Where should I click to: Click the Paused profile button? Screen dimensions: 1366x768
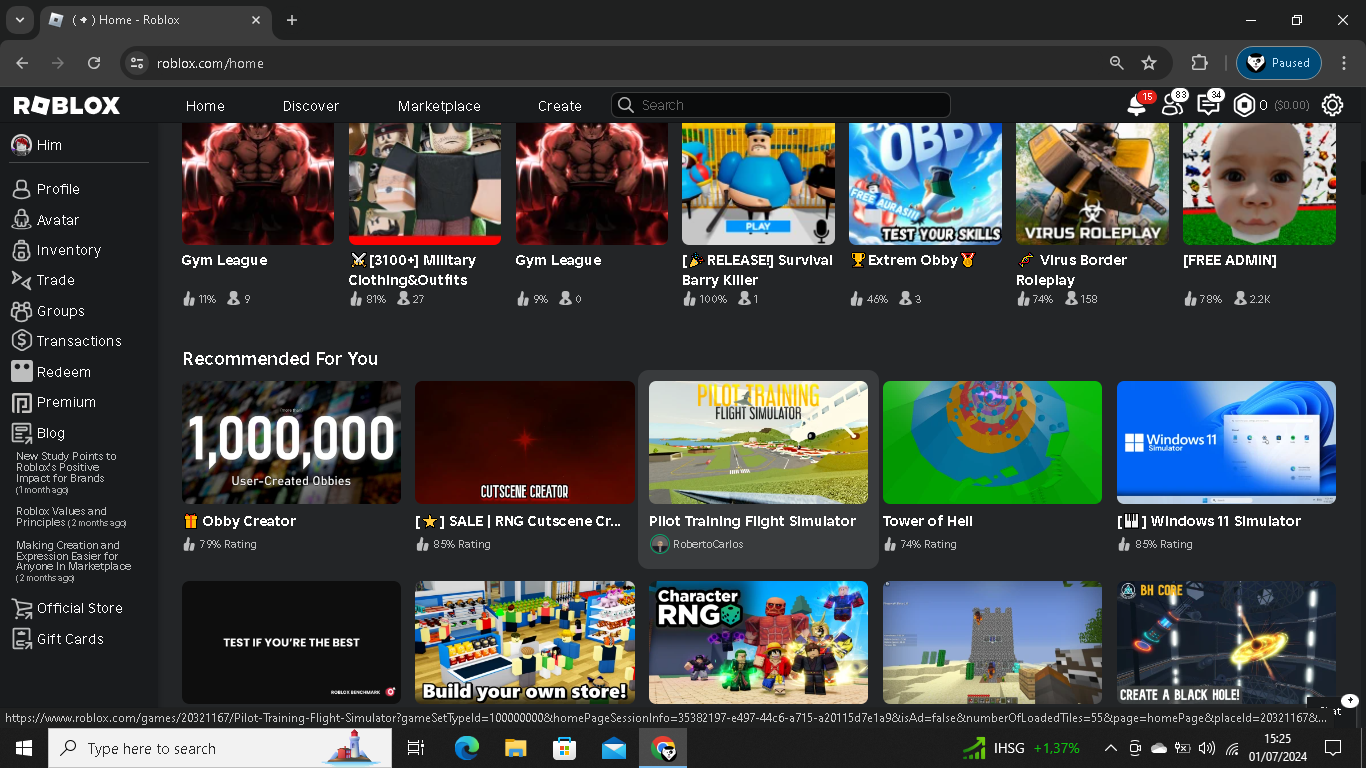pyautogui.click(x=1279, y=63)
